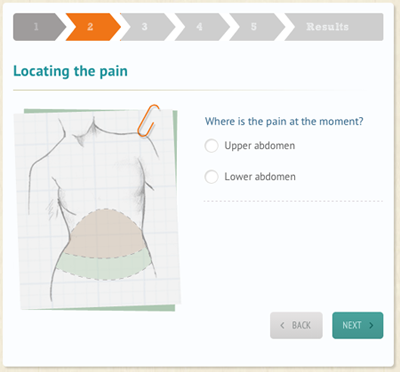Jump to step 5 in progress bar

(x=256, y=27)
